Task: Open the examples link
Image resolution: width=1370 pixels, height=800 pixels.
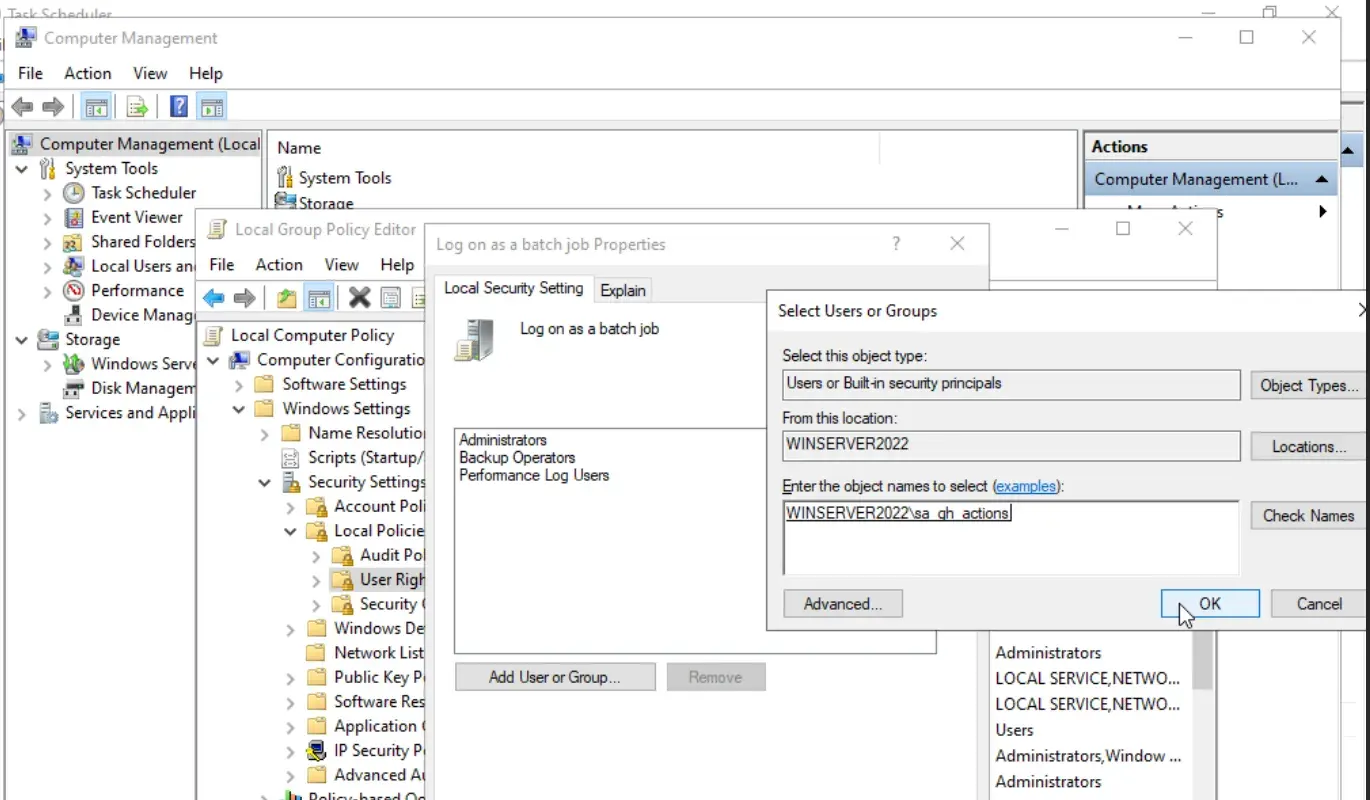Action: pyautogui.click(x=1026, y=486)
